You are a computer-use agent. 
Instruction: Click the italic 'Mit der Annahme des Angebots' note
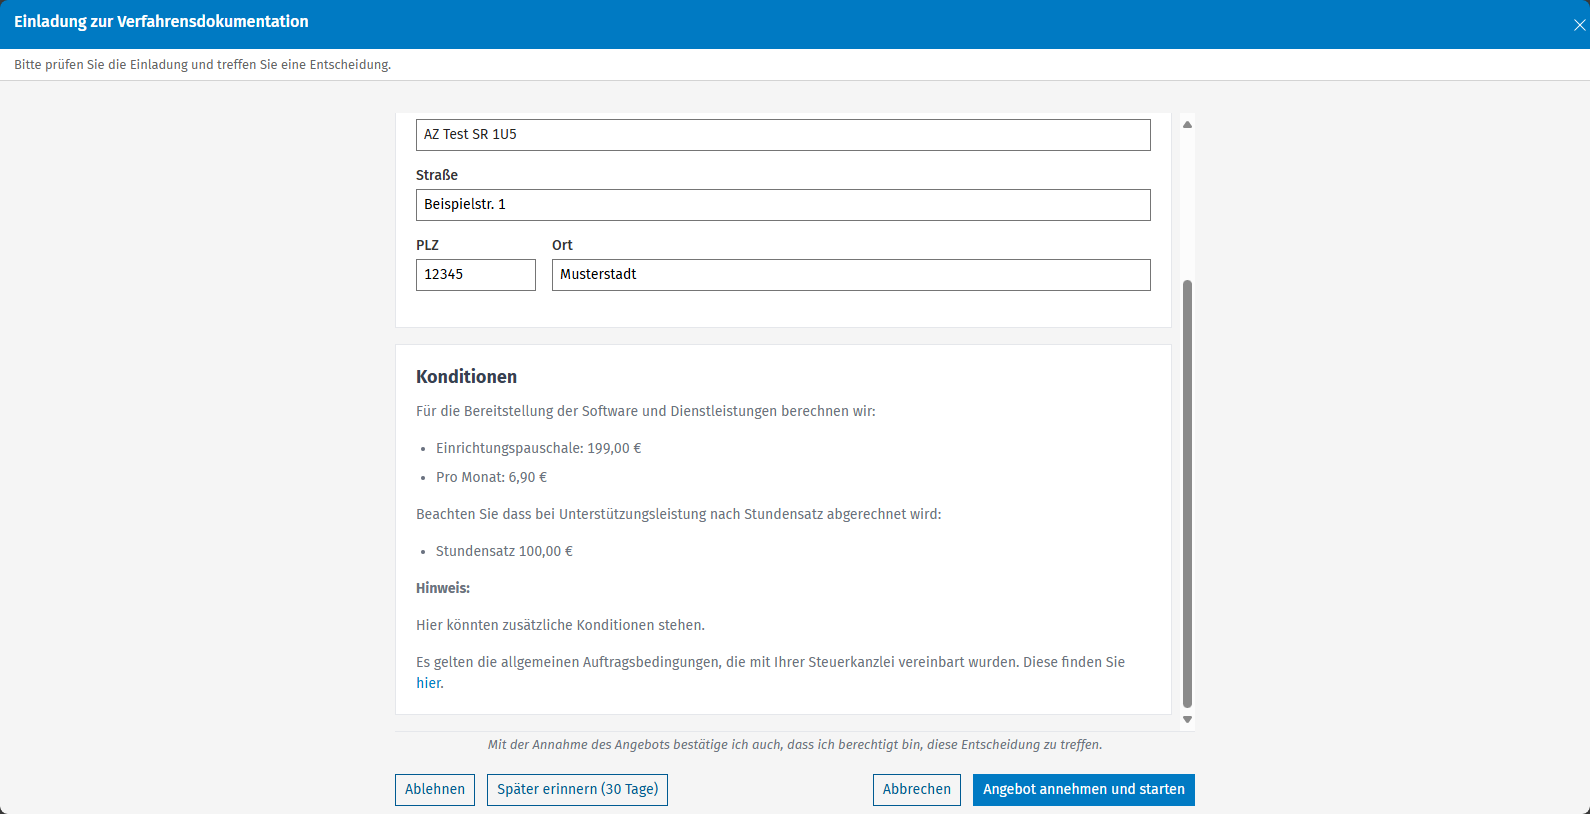795,745
